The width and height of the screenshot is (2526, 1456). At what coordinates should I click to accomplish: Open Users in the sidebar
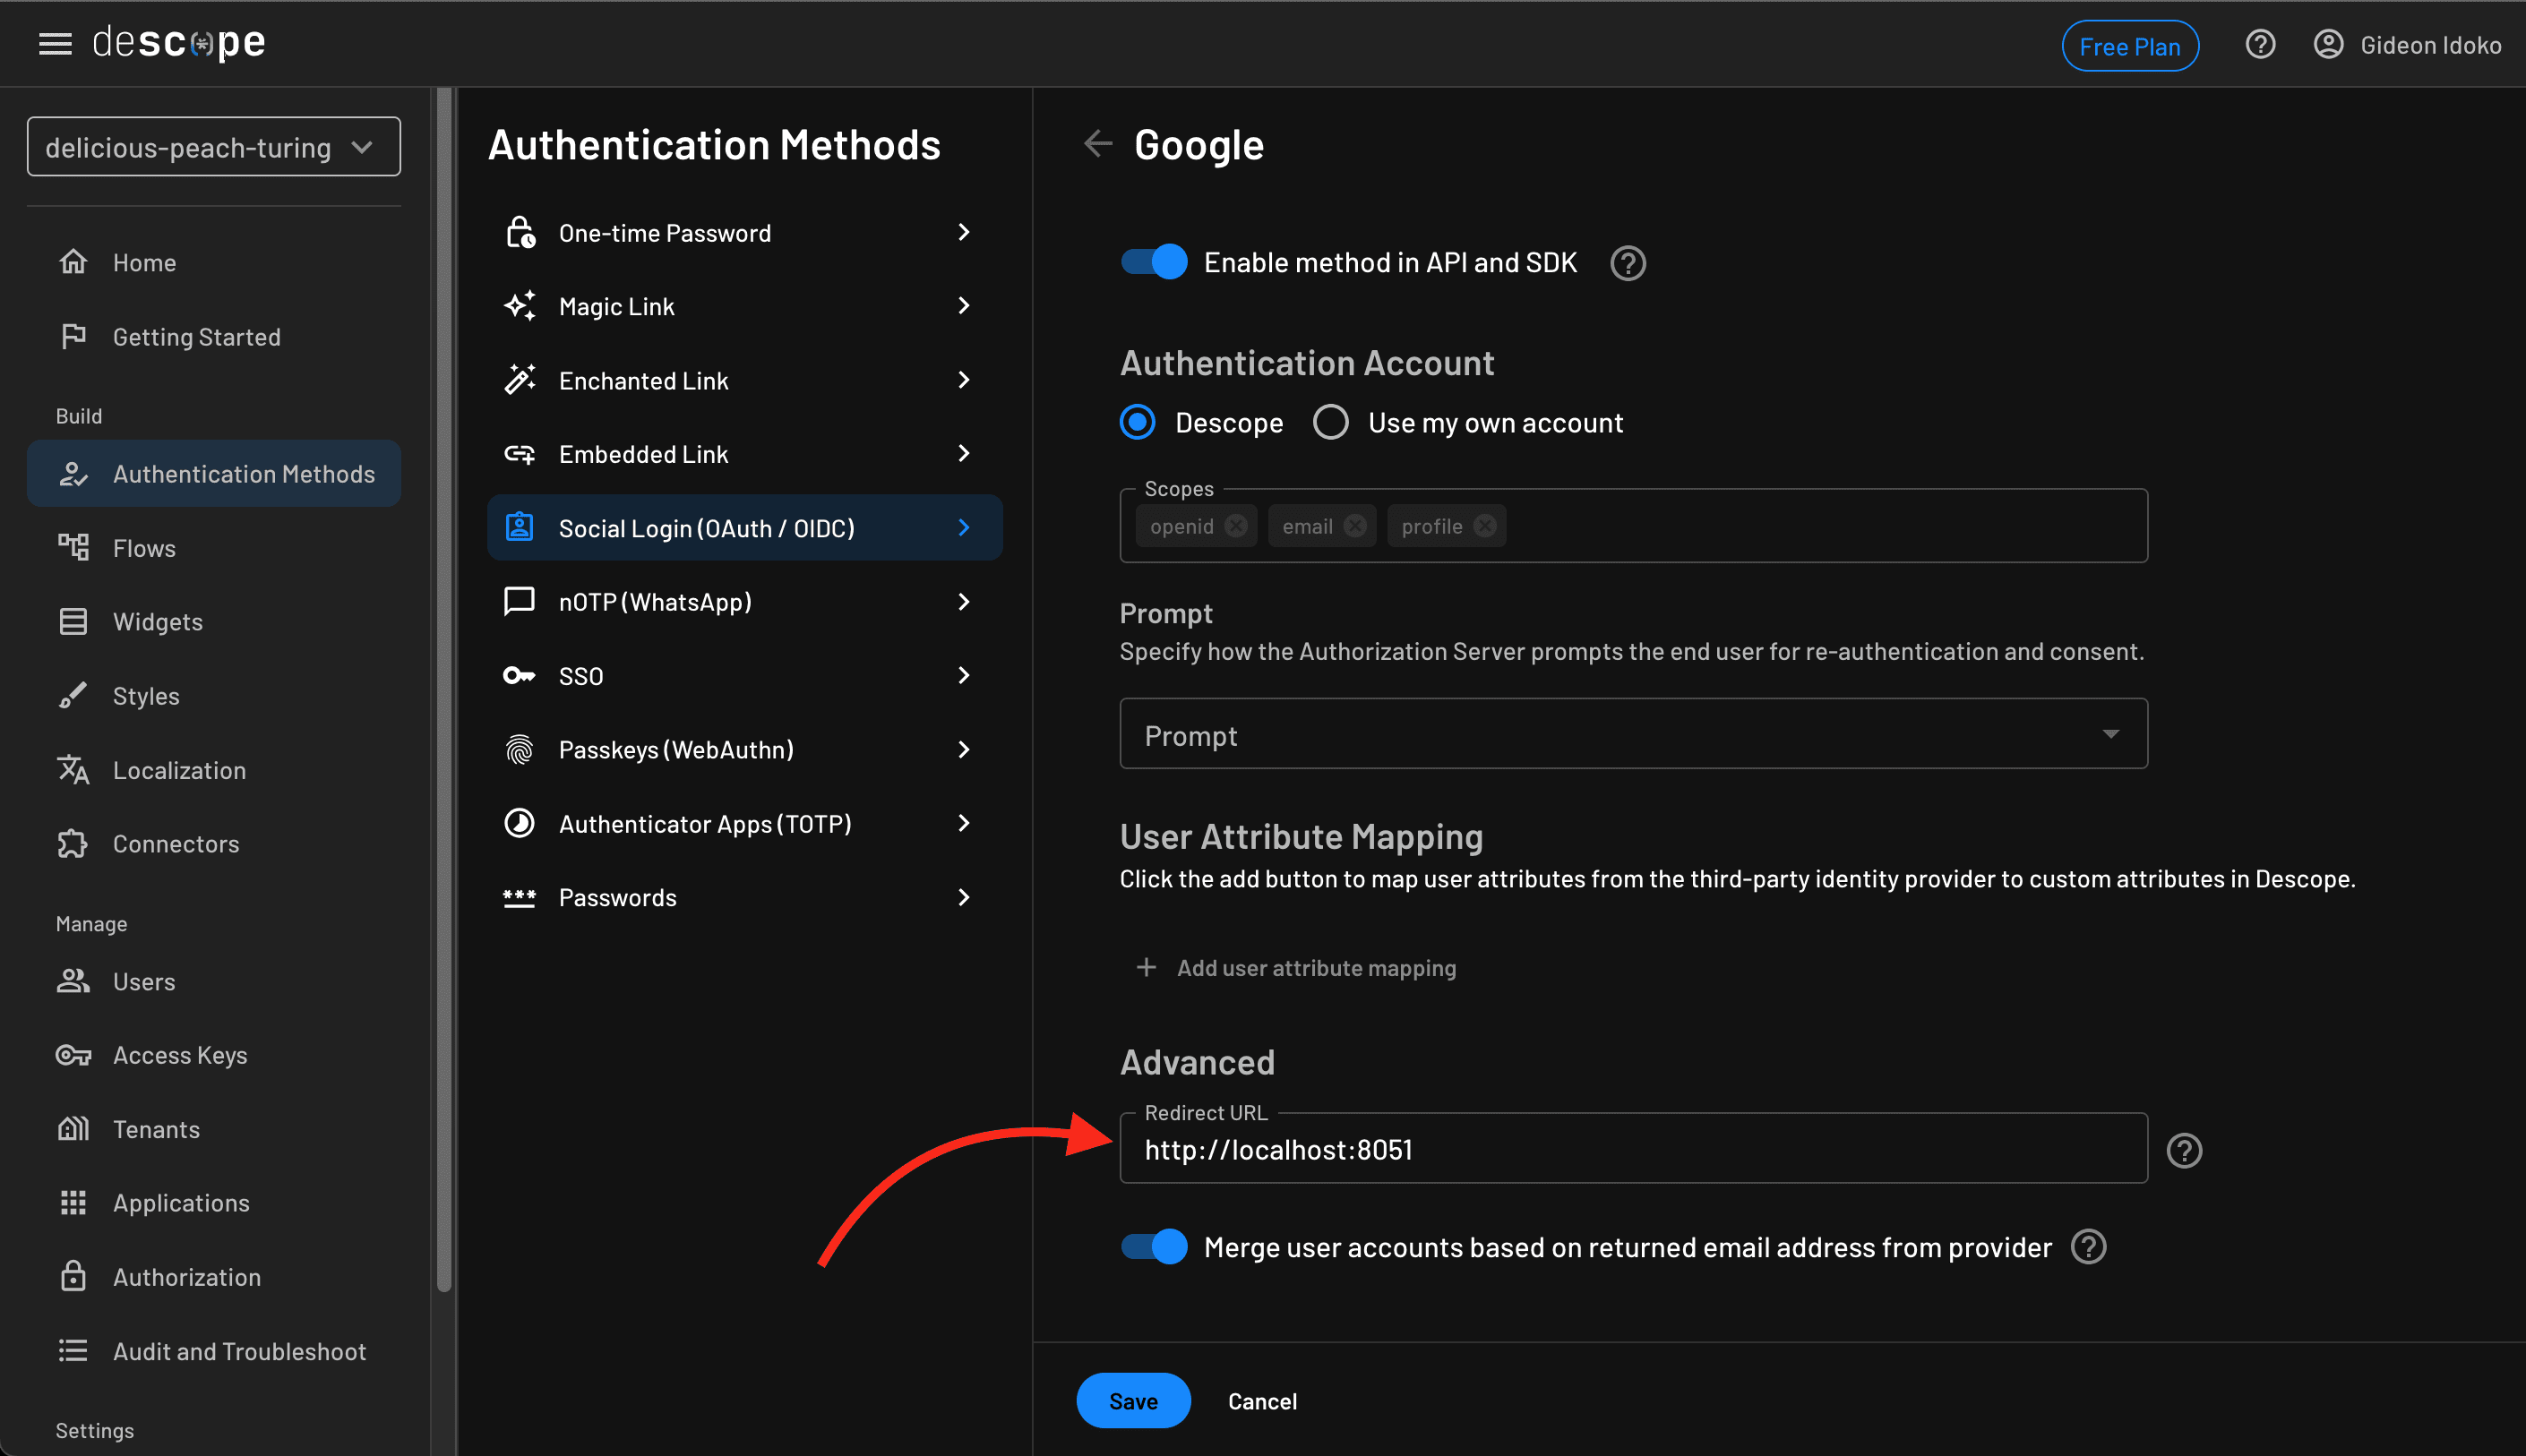pyautogui.click(x=214, y=981)
